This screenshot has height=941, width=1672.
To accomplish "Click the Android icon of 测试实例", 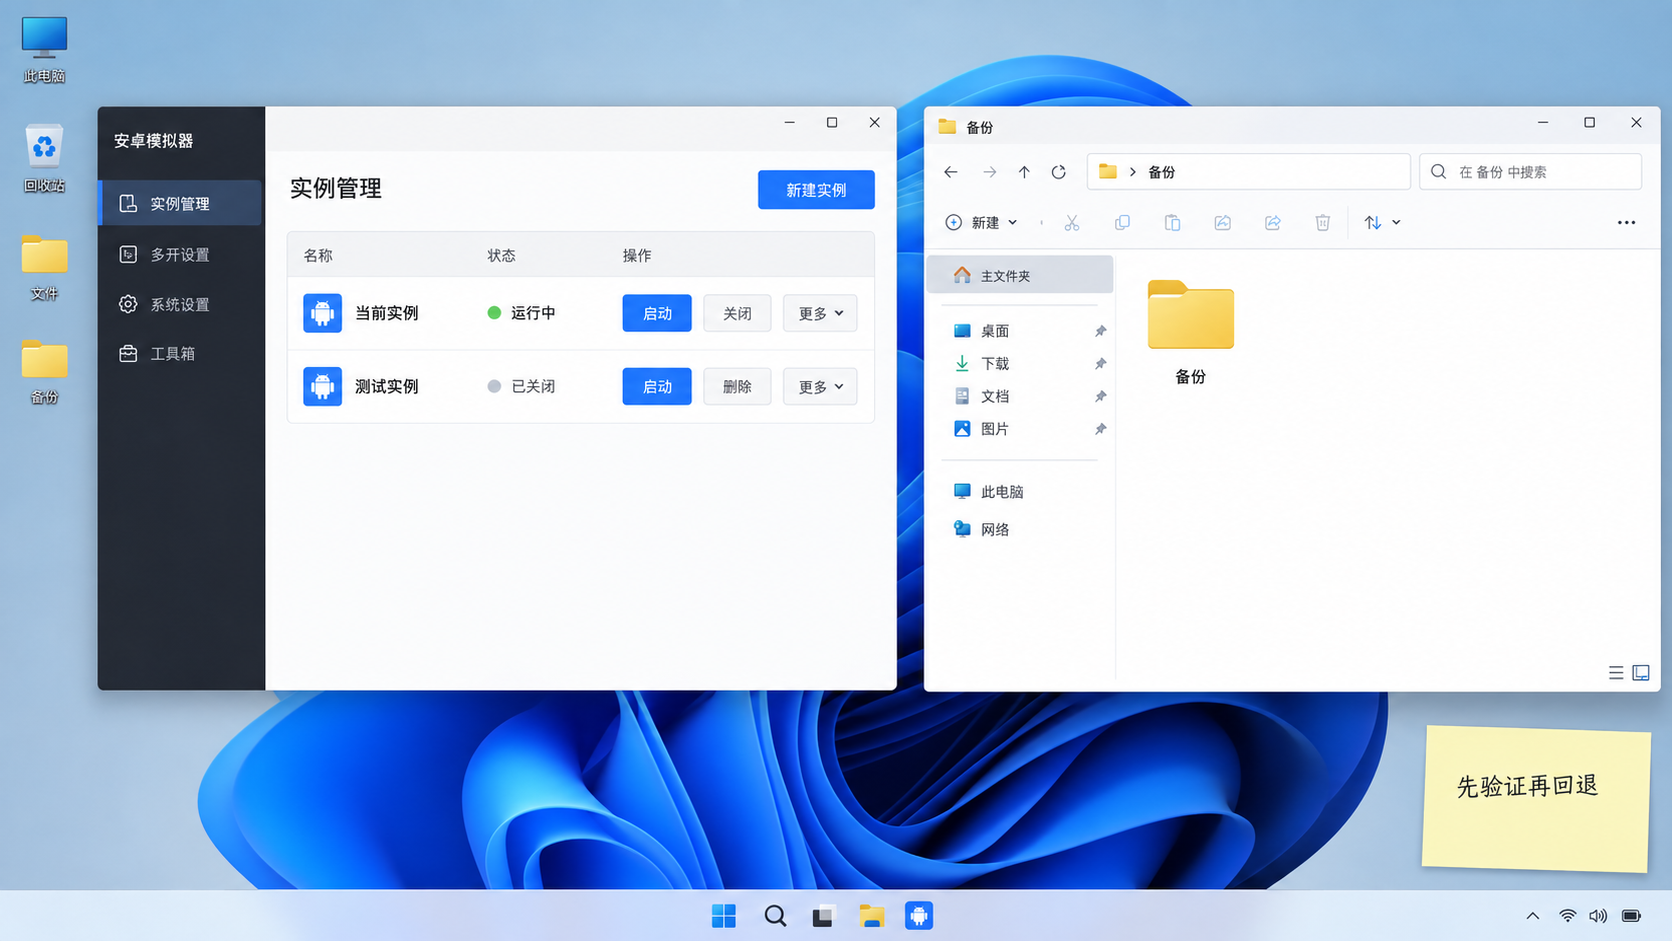I will (x=322, y=386).
